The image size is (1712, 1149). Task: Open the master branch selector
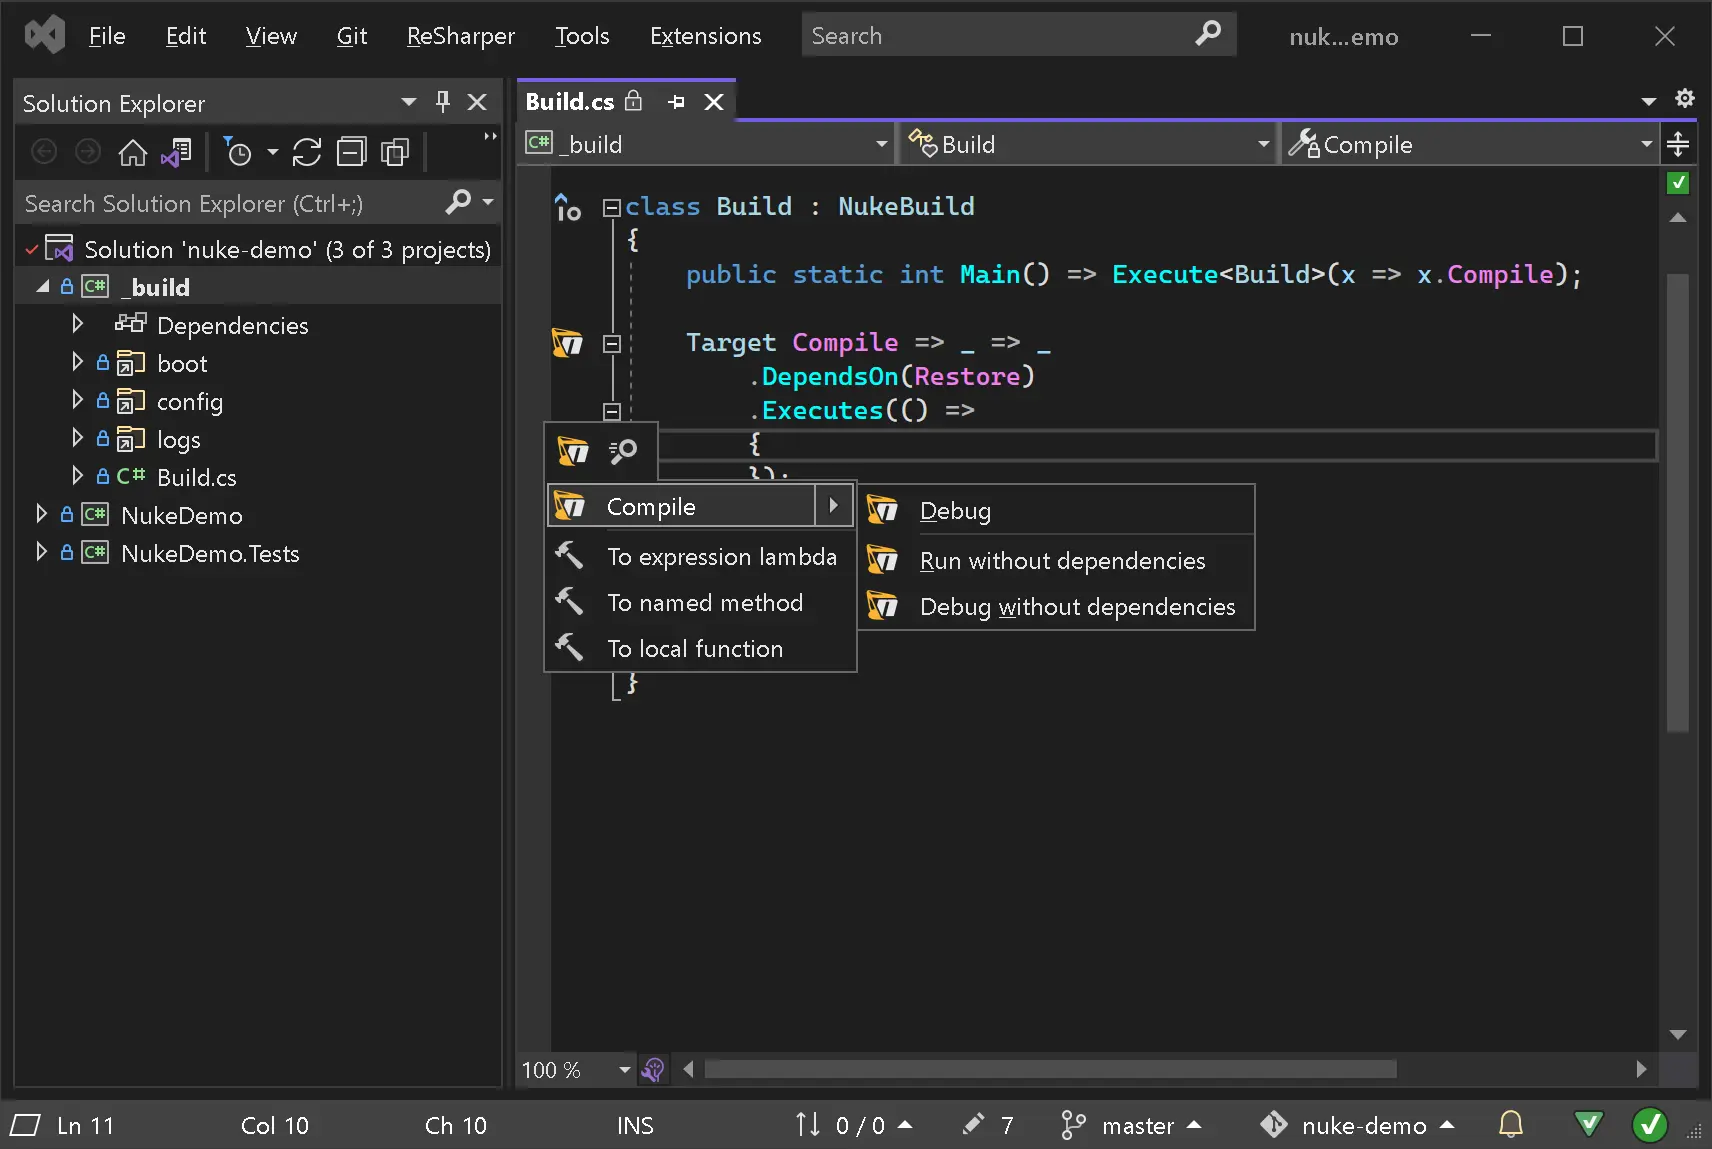[x=1131, y=1125]
